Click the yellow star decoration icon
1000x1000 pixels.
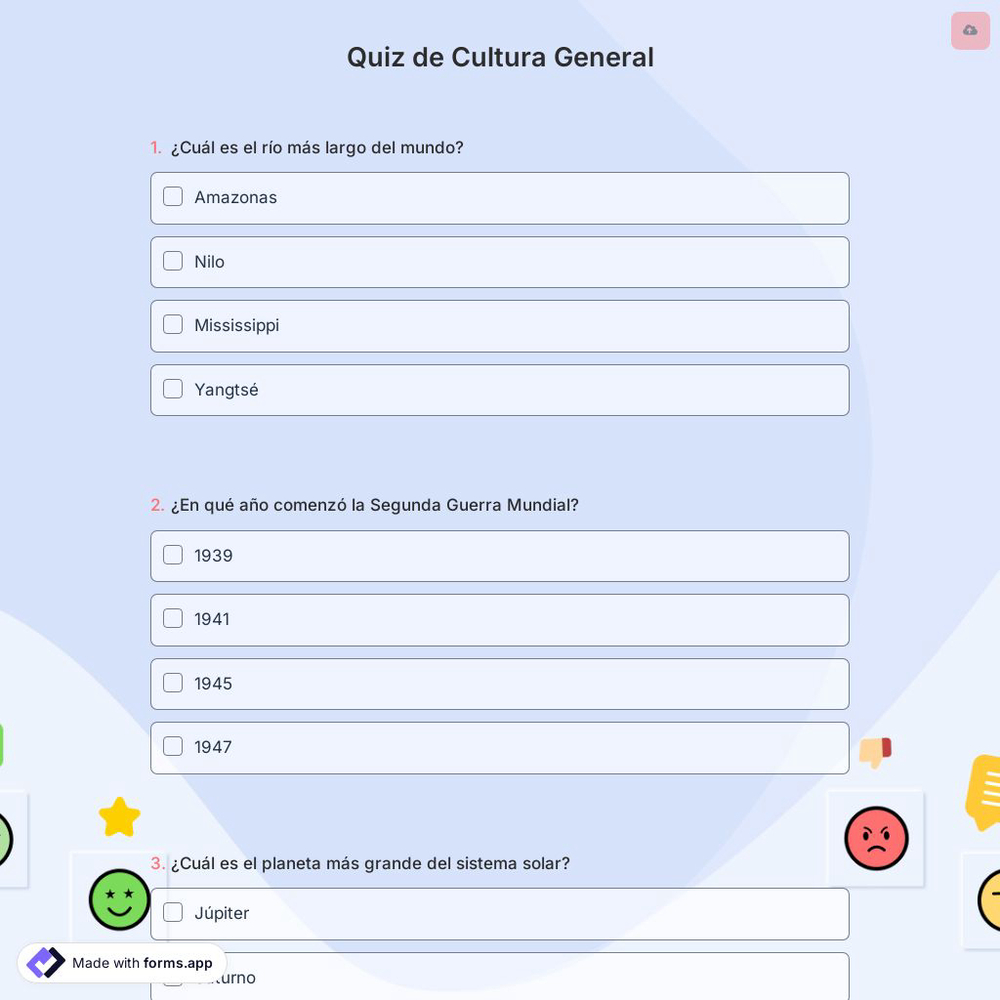pos(119,815)
